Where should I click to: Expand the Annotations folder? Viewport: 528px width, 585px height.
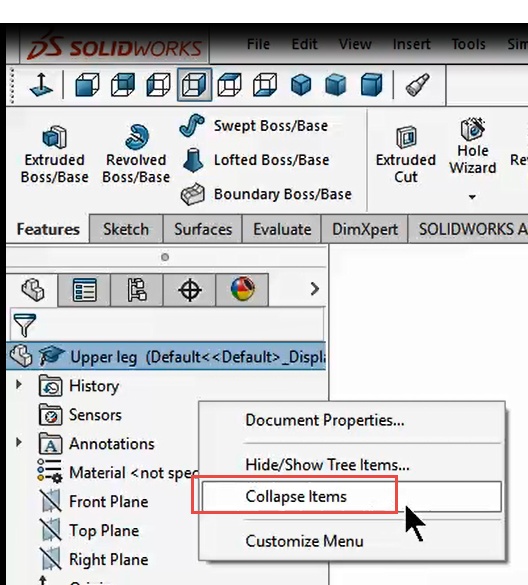pyautogui.click(x=18, y=442)
